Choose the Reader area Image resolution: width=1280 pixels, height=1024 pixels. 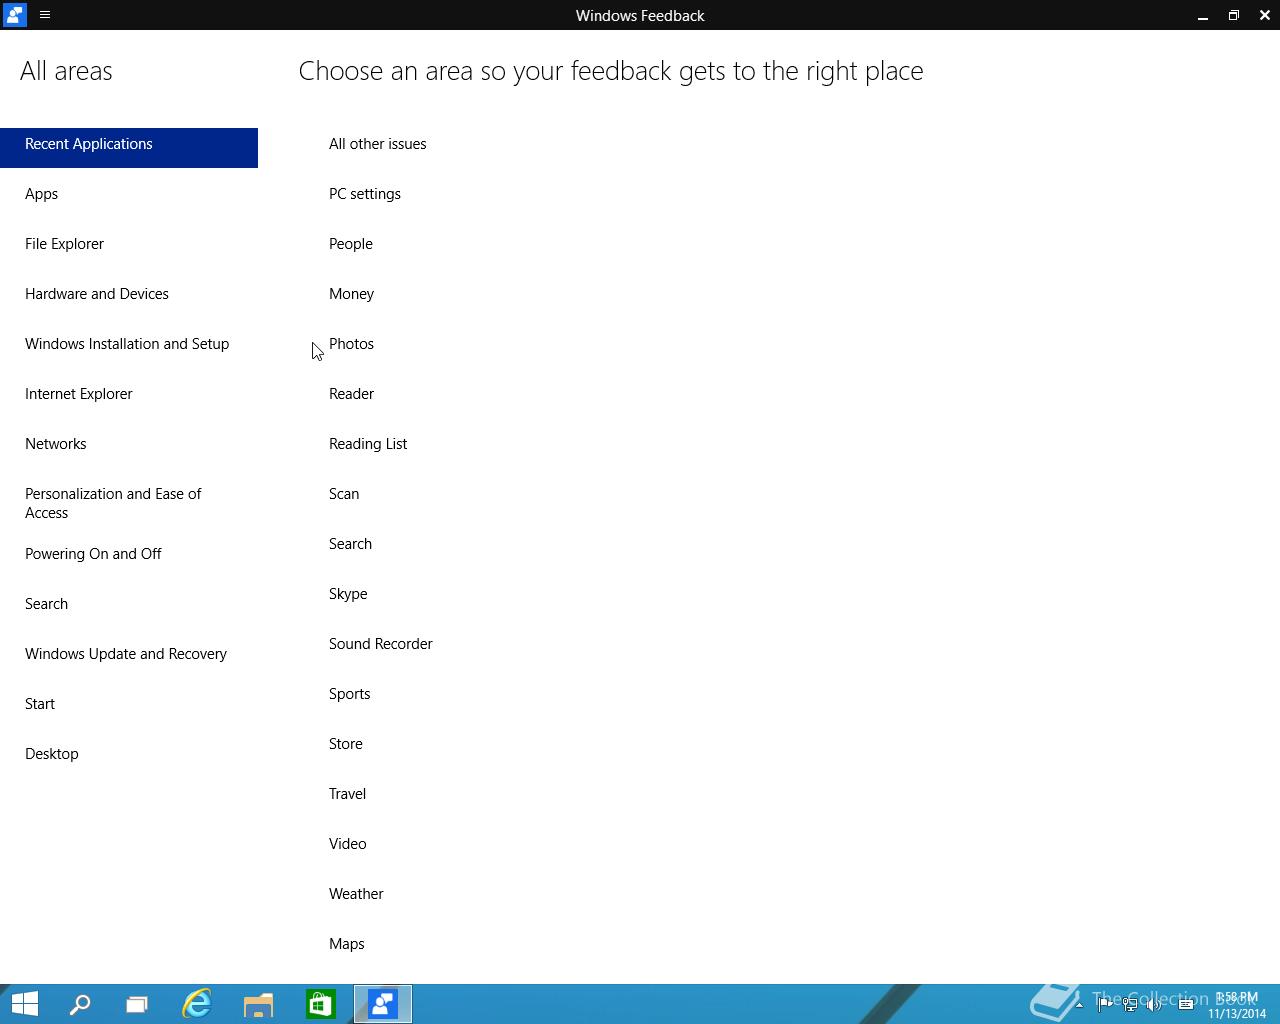pyautogui.click(x=352, y=394)
